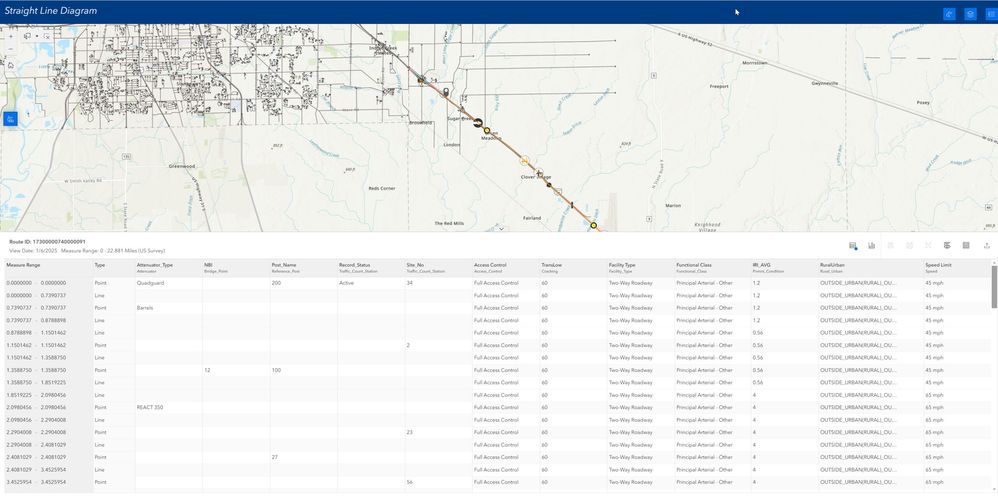This screenshot has width=998, height=498.
Task: Toggle the grid view icon above table
Action: point(966,246)
